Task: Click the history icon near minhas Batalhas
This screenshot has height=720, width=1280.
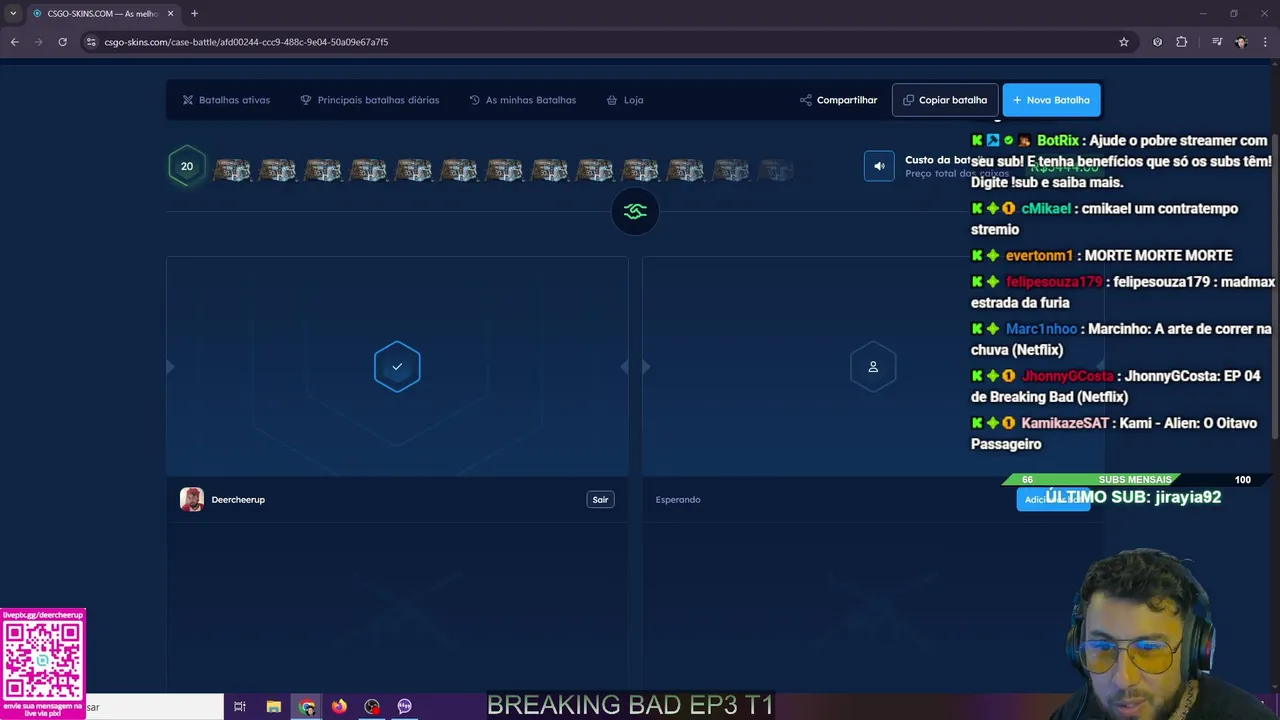Action: tap(475, 100)
